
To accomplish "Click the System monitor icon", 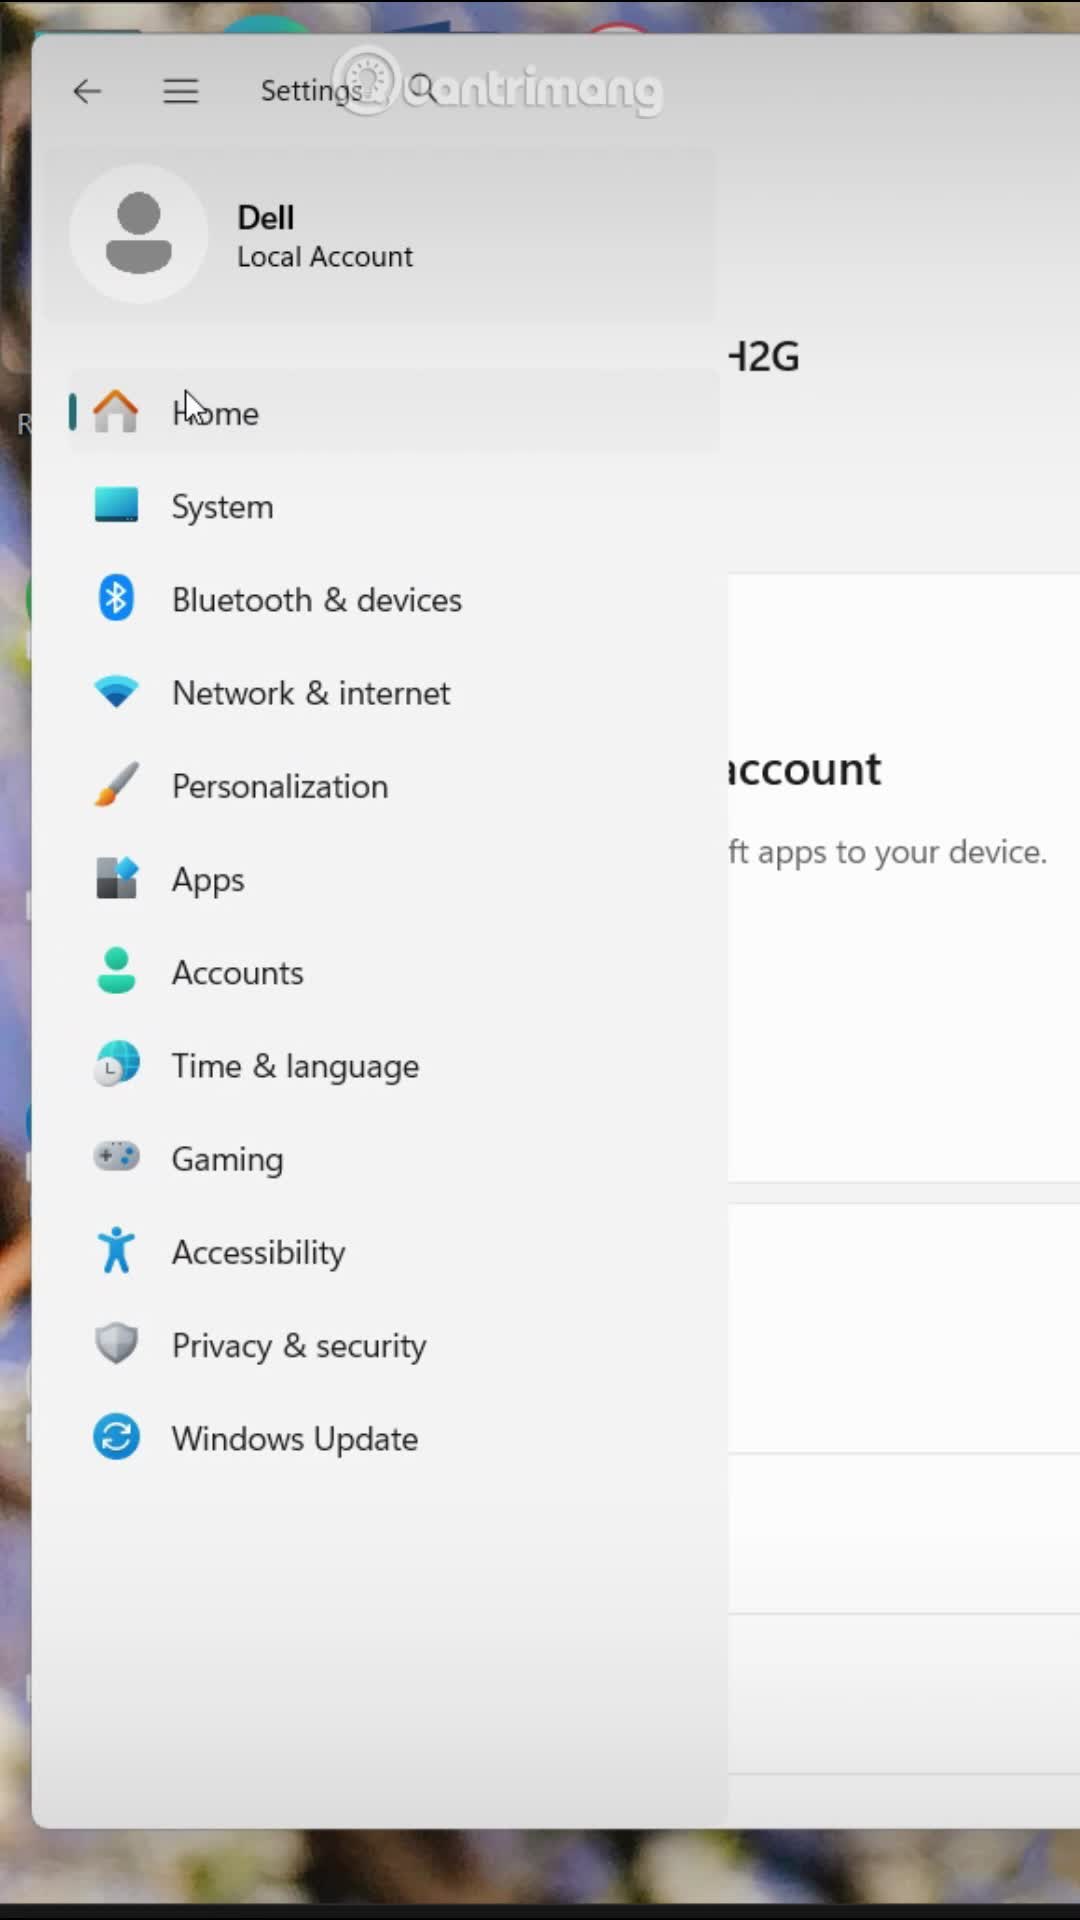I will coord(116,505).
